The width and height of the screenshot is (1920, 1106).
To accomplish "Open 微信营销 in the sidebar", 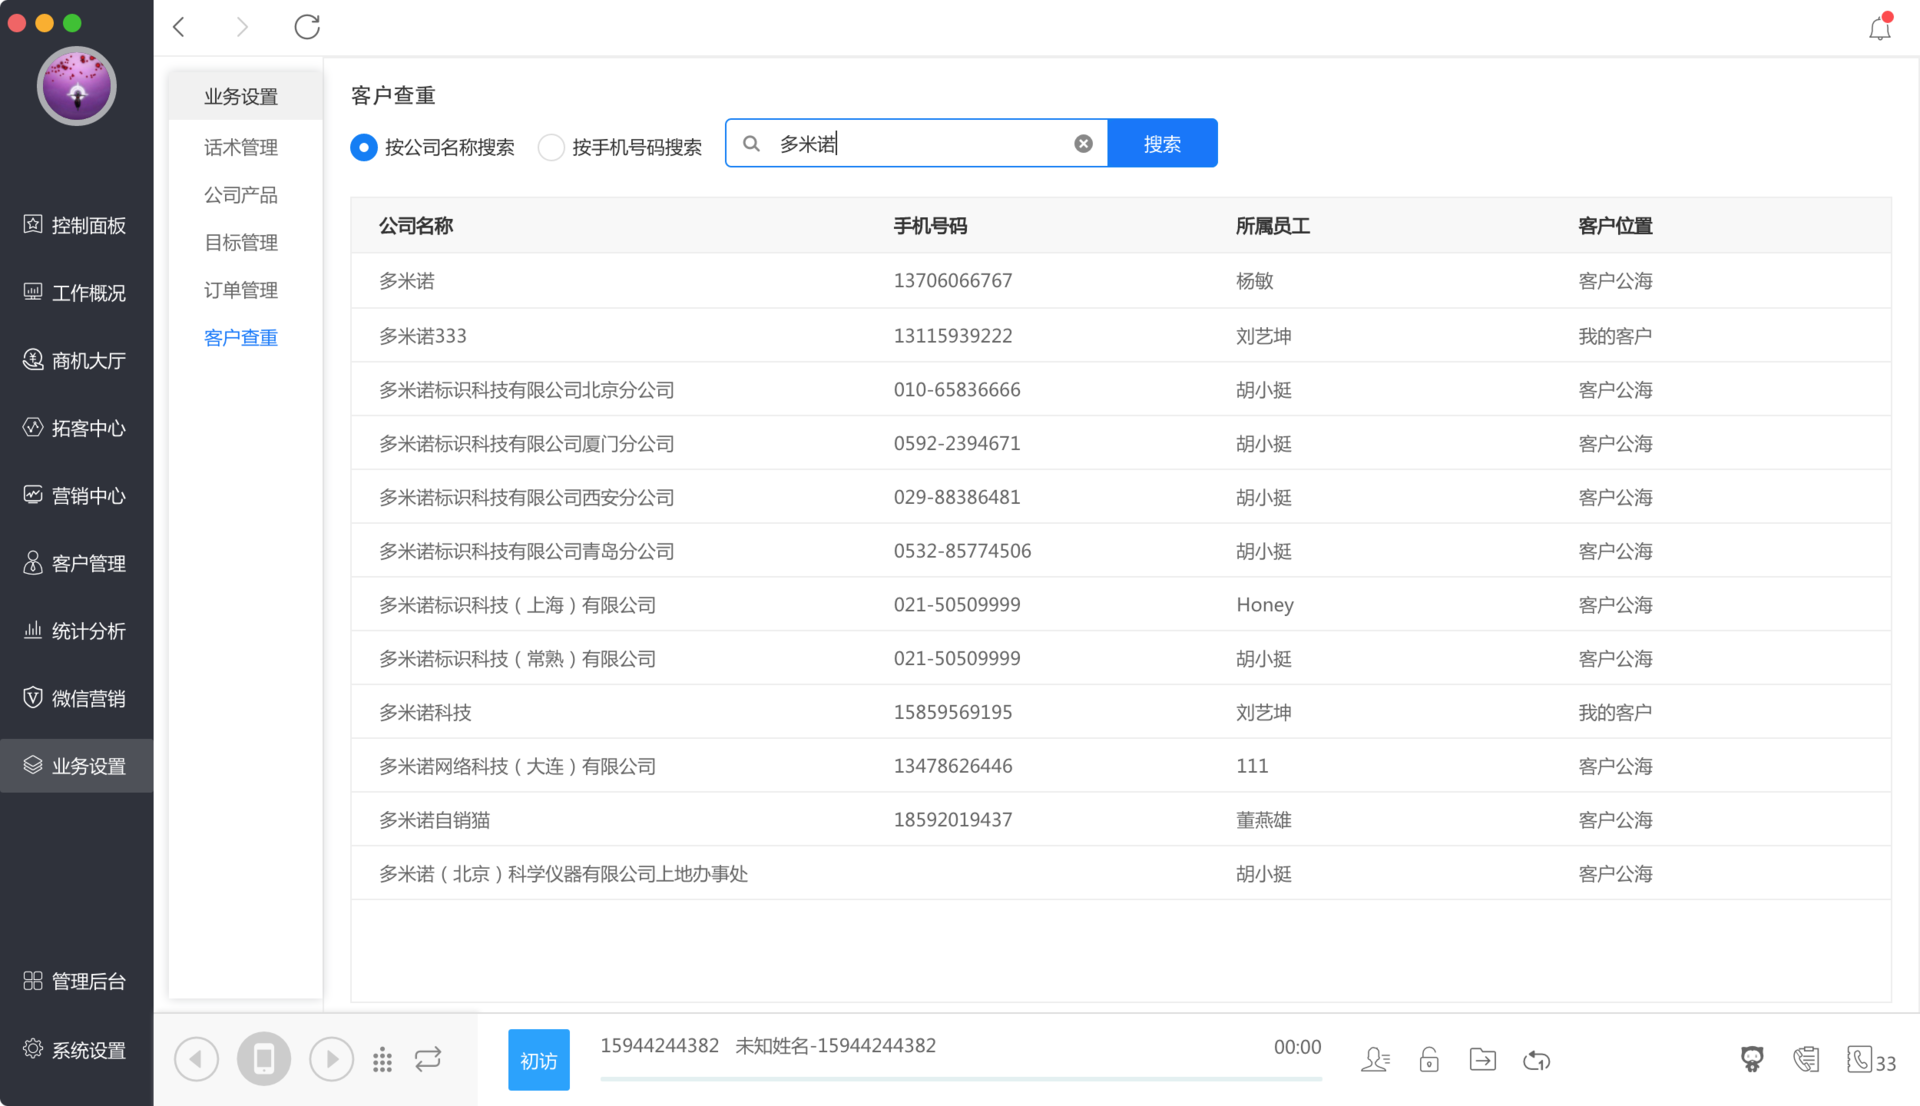I will (76, 699).
